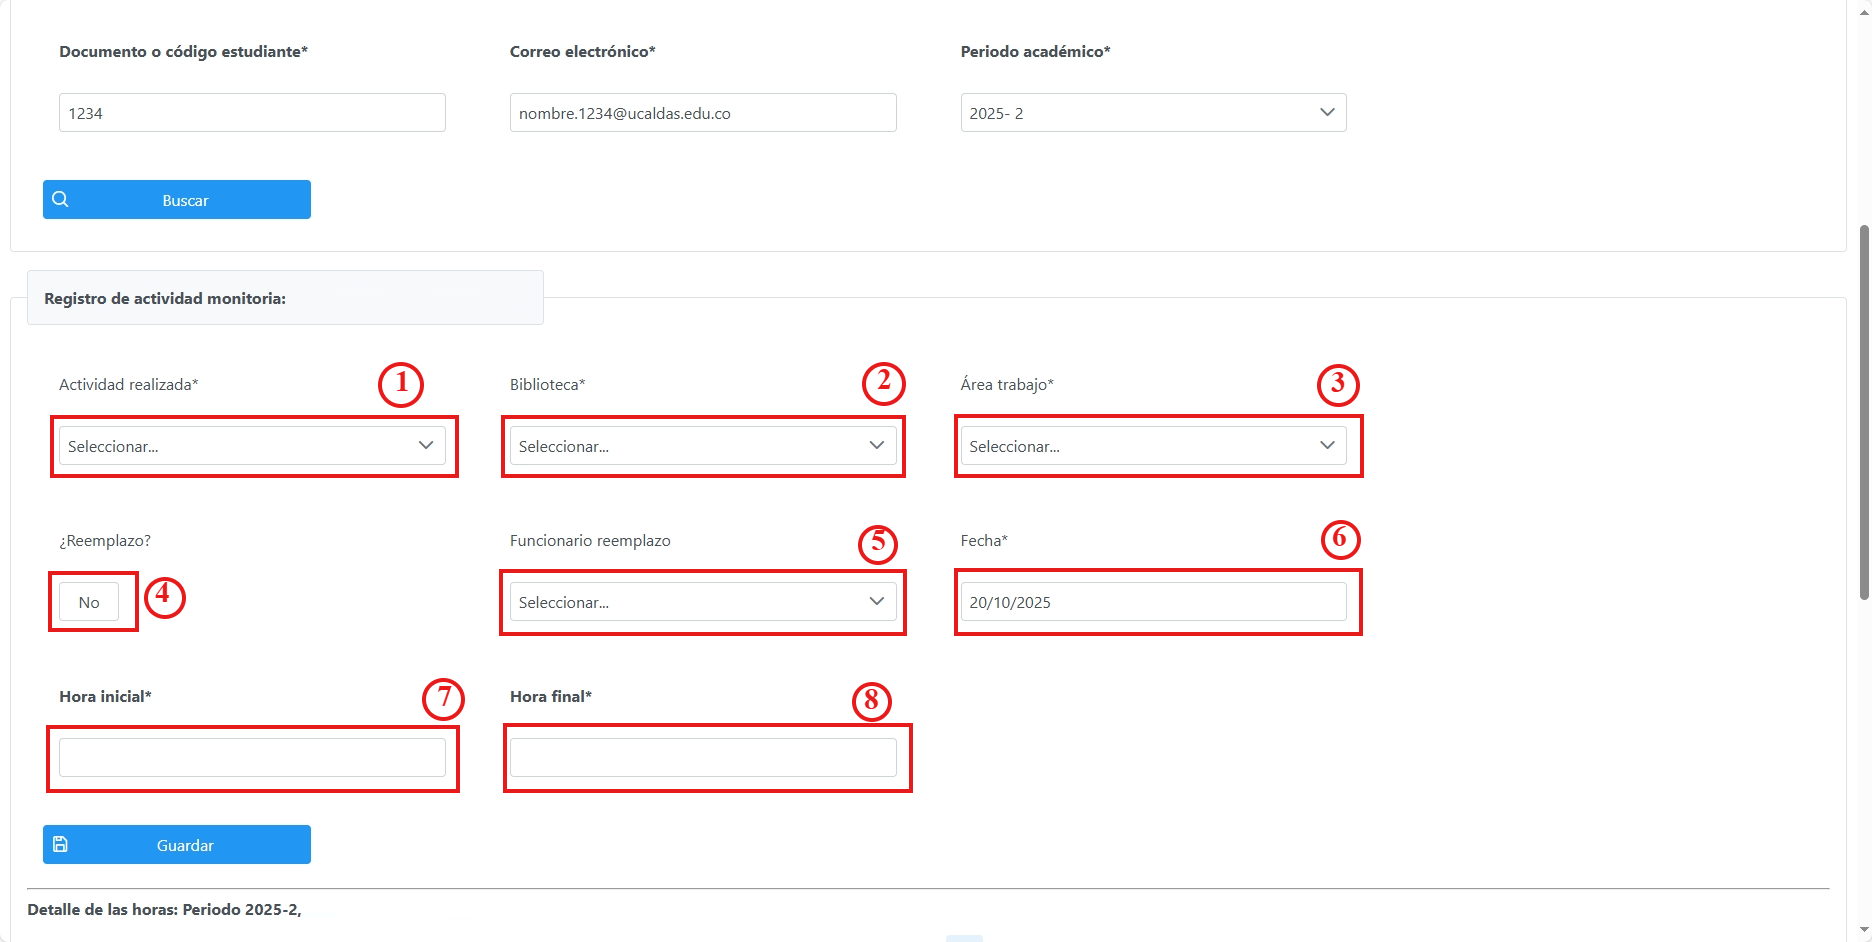Expand the Funcionario reemplazo dropdown
This screenshot has height=942, width=1872.
pos(702,602)
